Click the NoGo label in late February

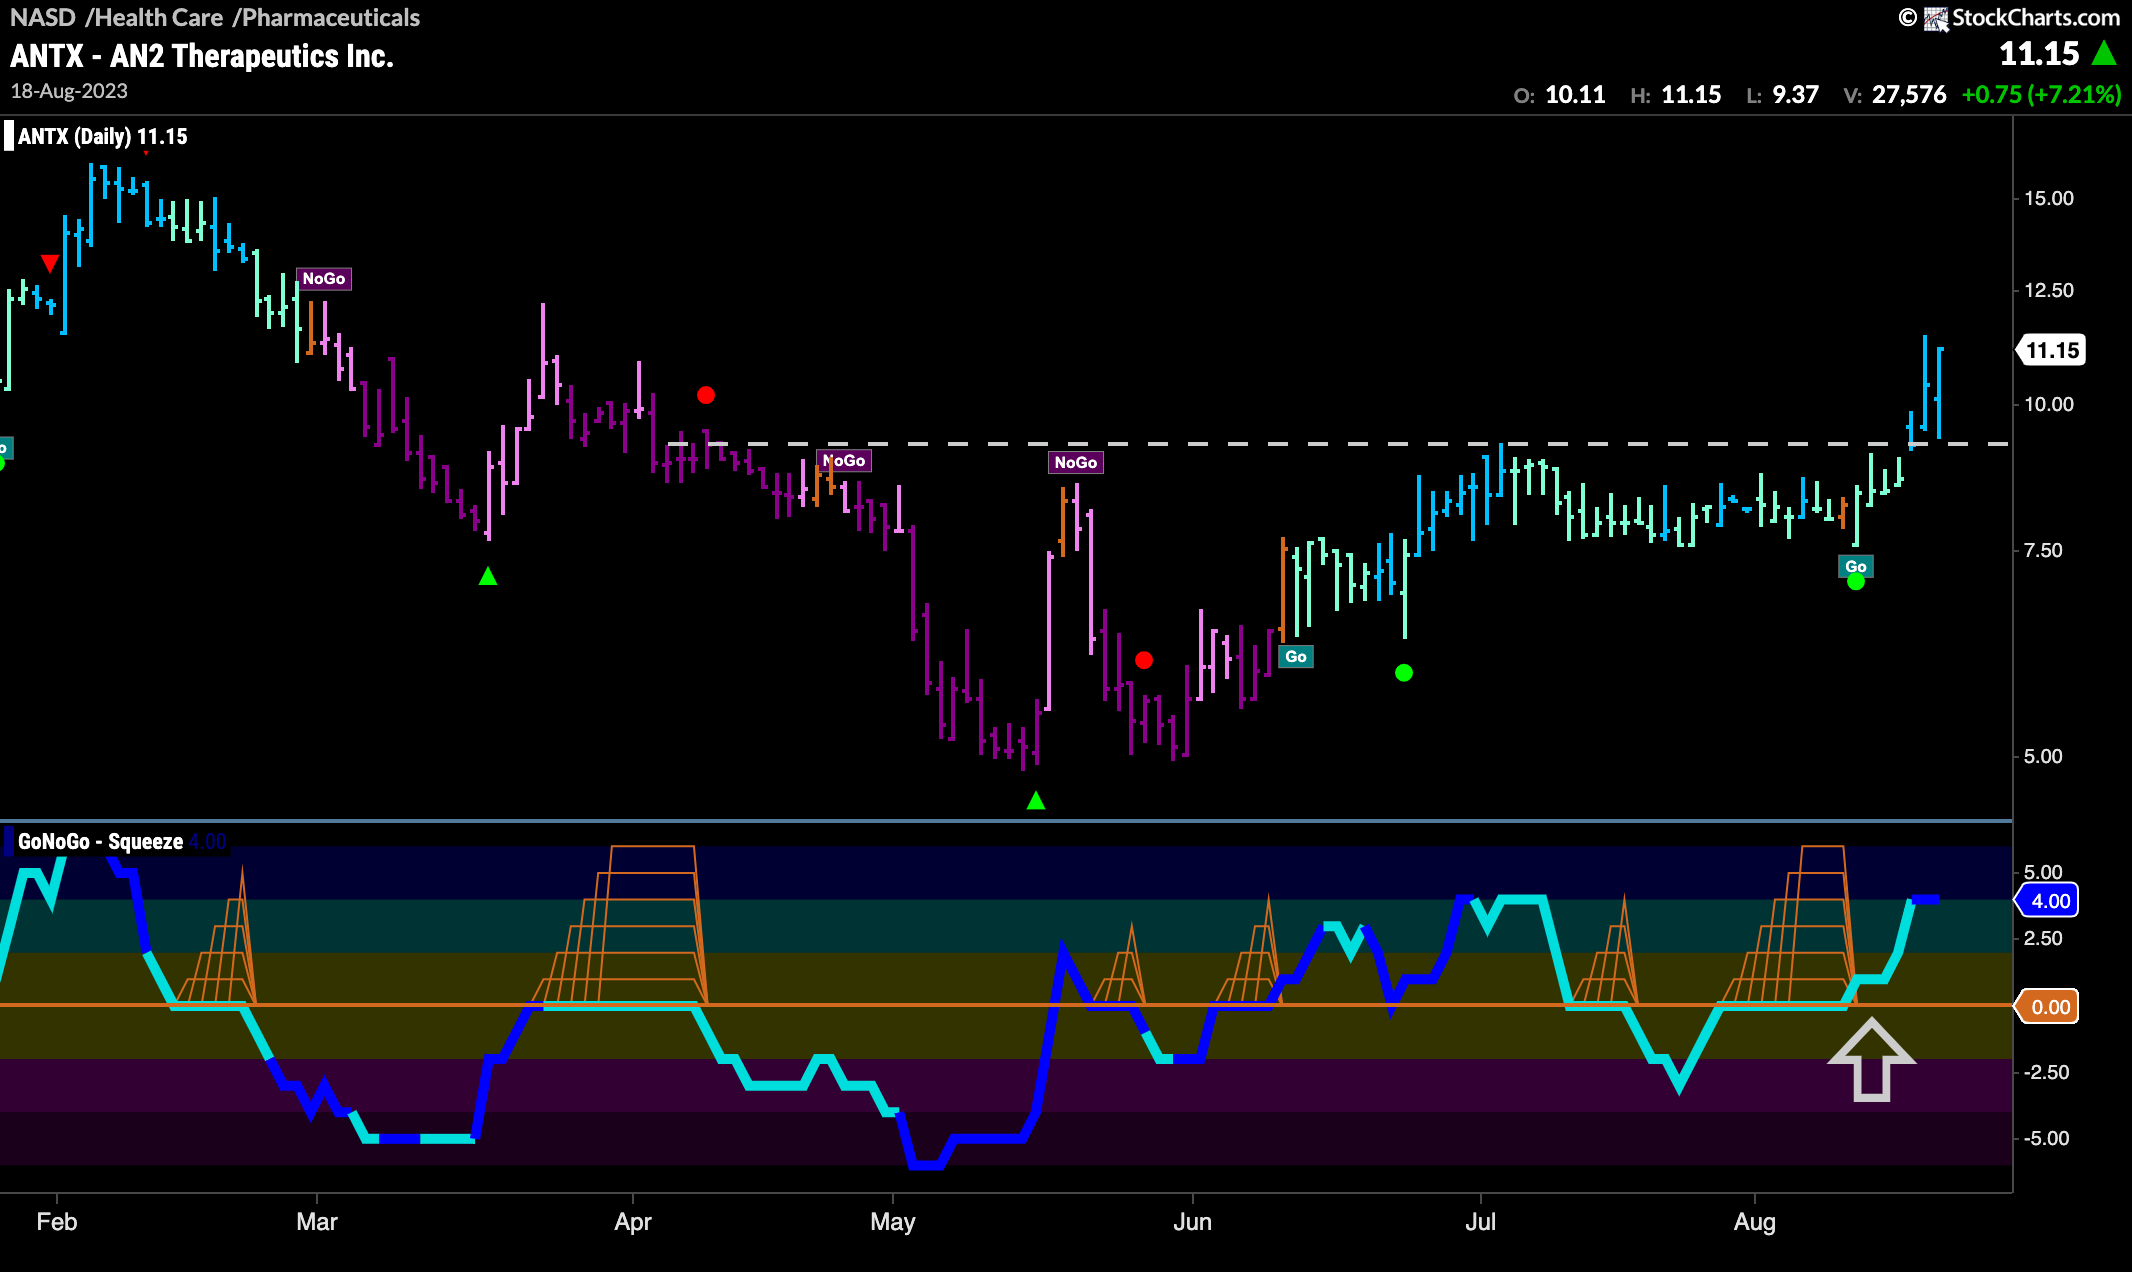pyautogui.click(x=324, y=279)
